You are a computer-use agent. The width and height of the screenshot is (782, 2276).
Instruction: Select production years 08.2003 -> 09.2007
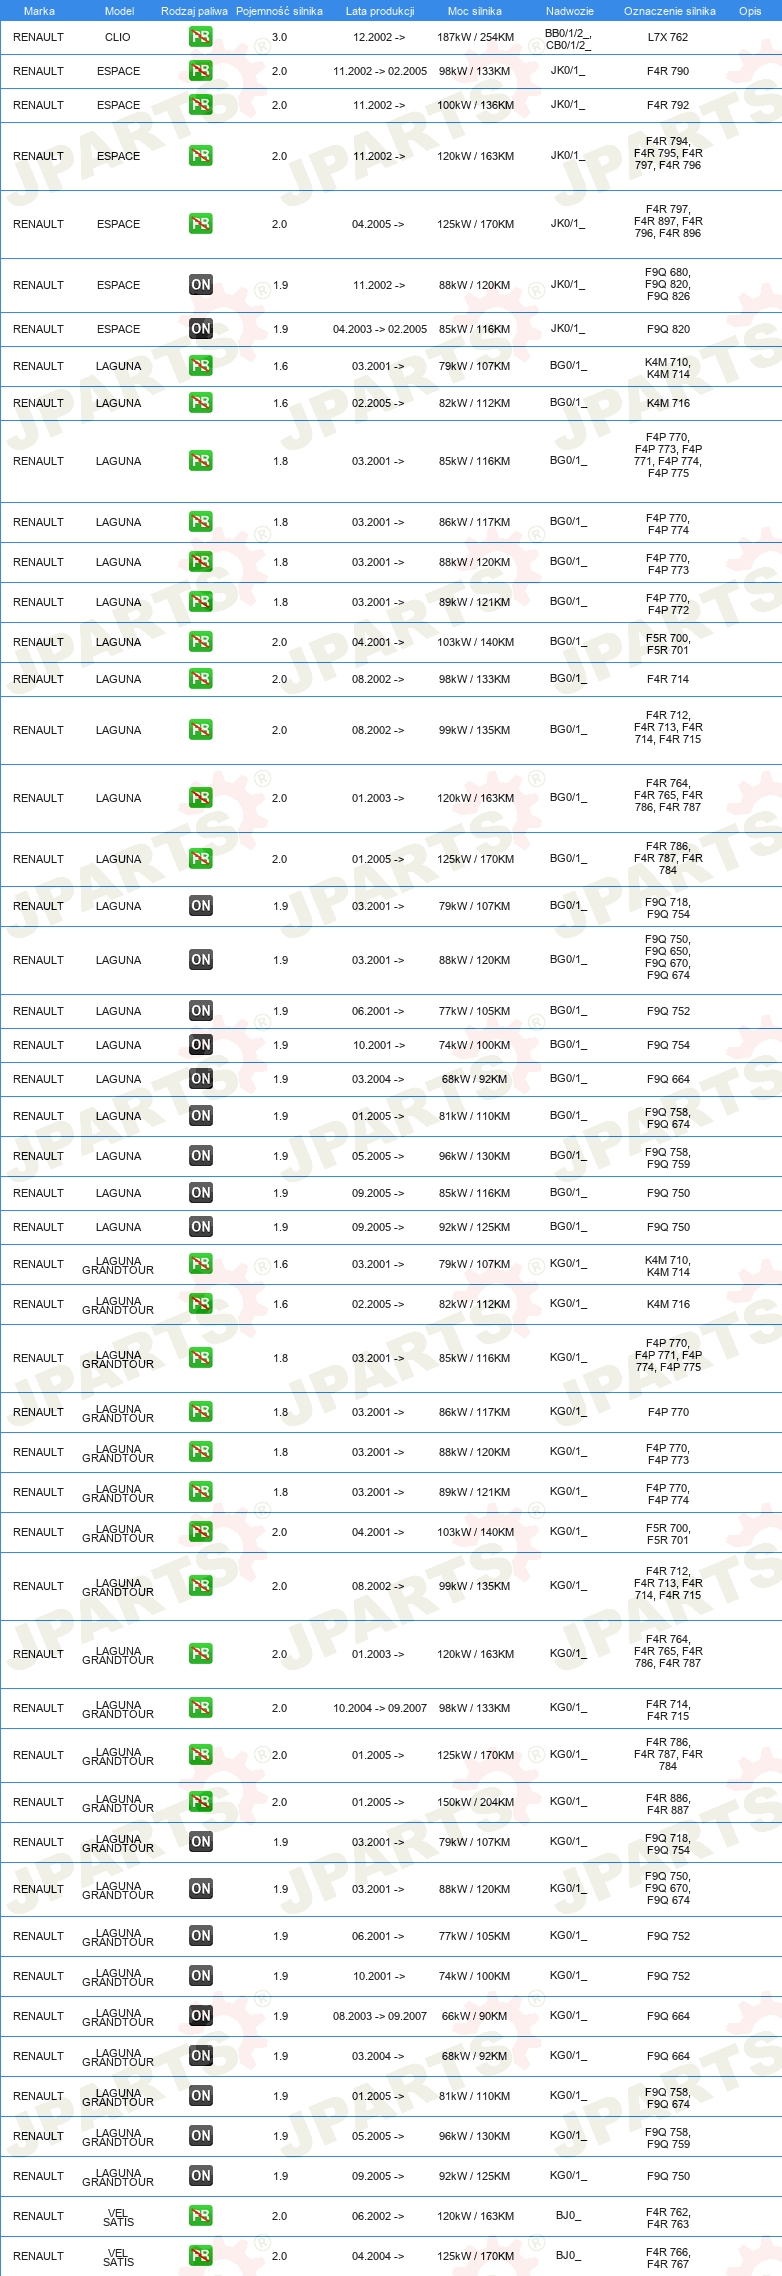[380, 2016]
